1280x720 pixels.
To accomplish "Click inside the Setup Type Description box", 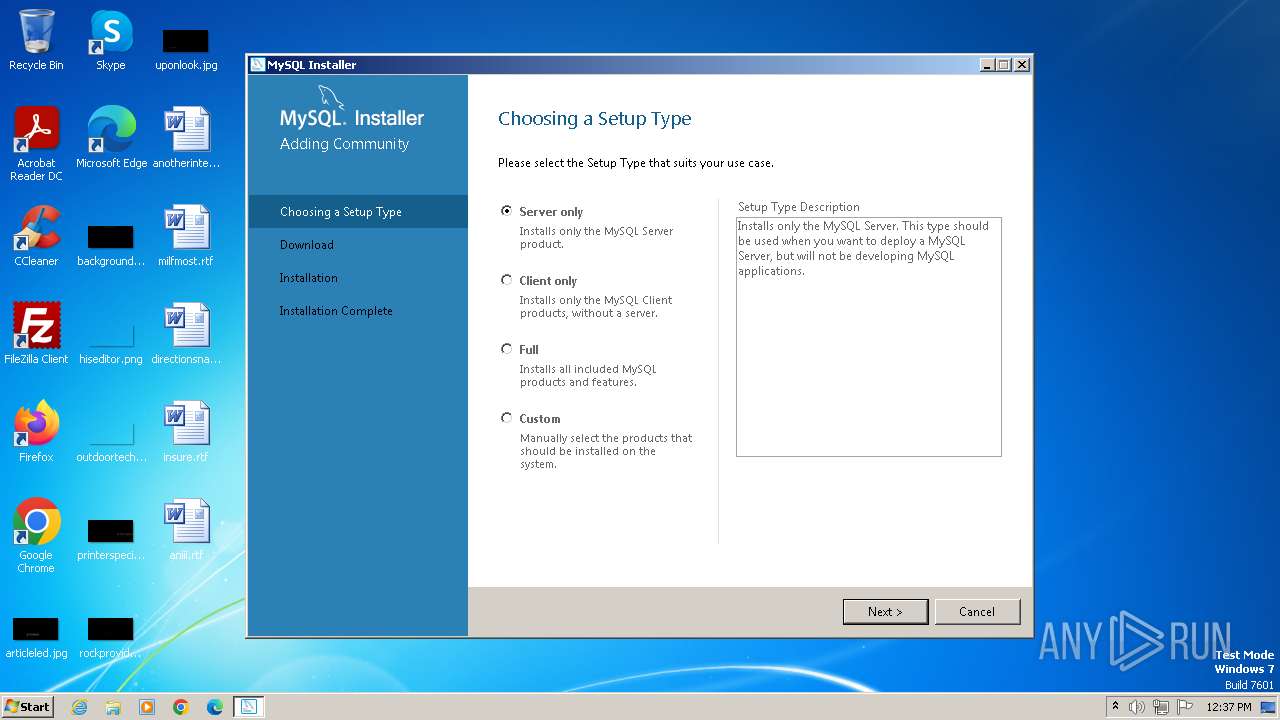I will tap(868, 337).
